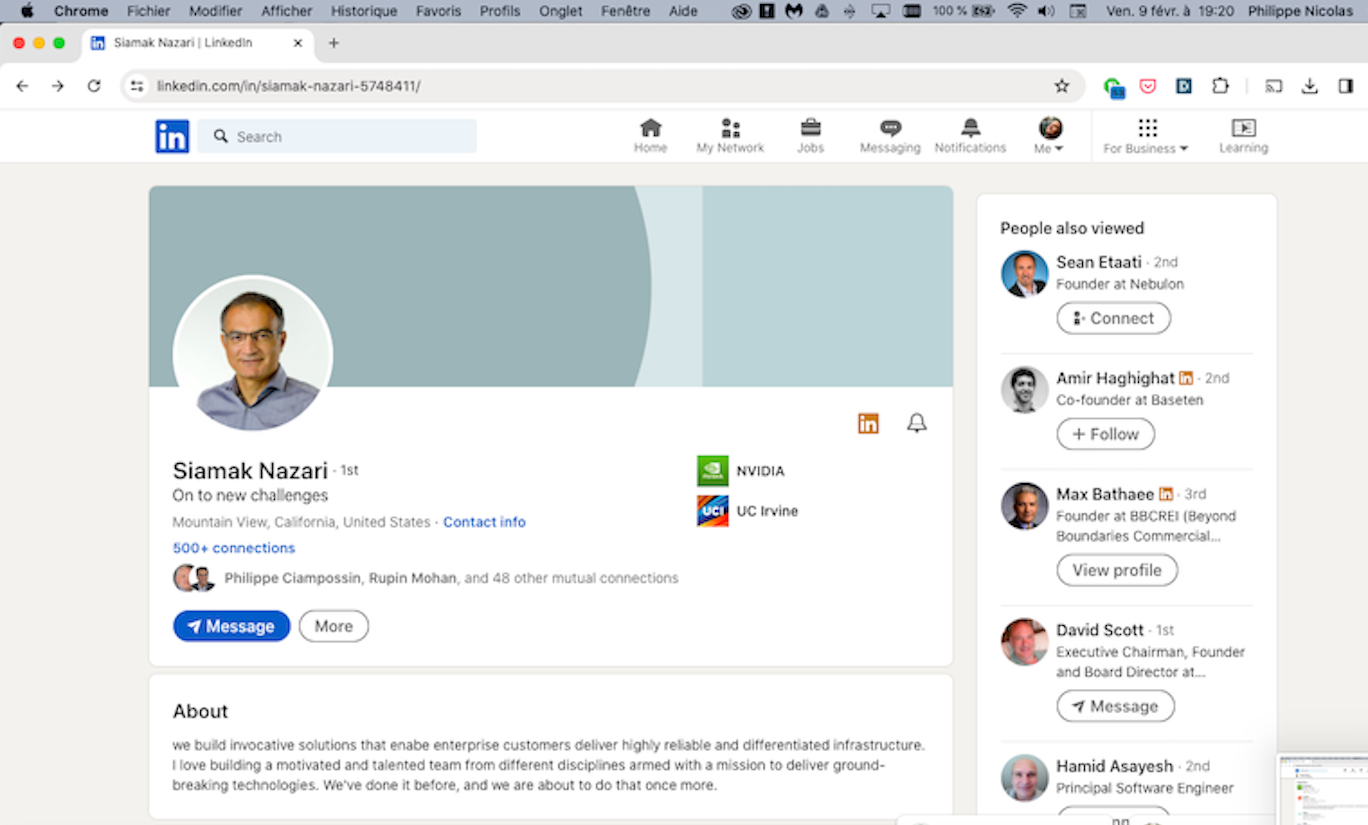
Task: Click Siamak Nazari's profile photo
Action: (253, 355)
